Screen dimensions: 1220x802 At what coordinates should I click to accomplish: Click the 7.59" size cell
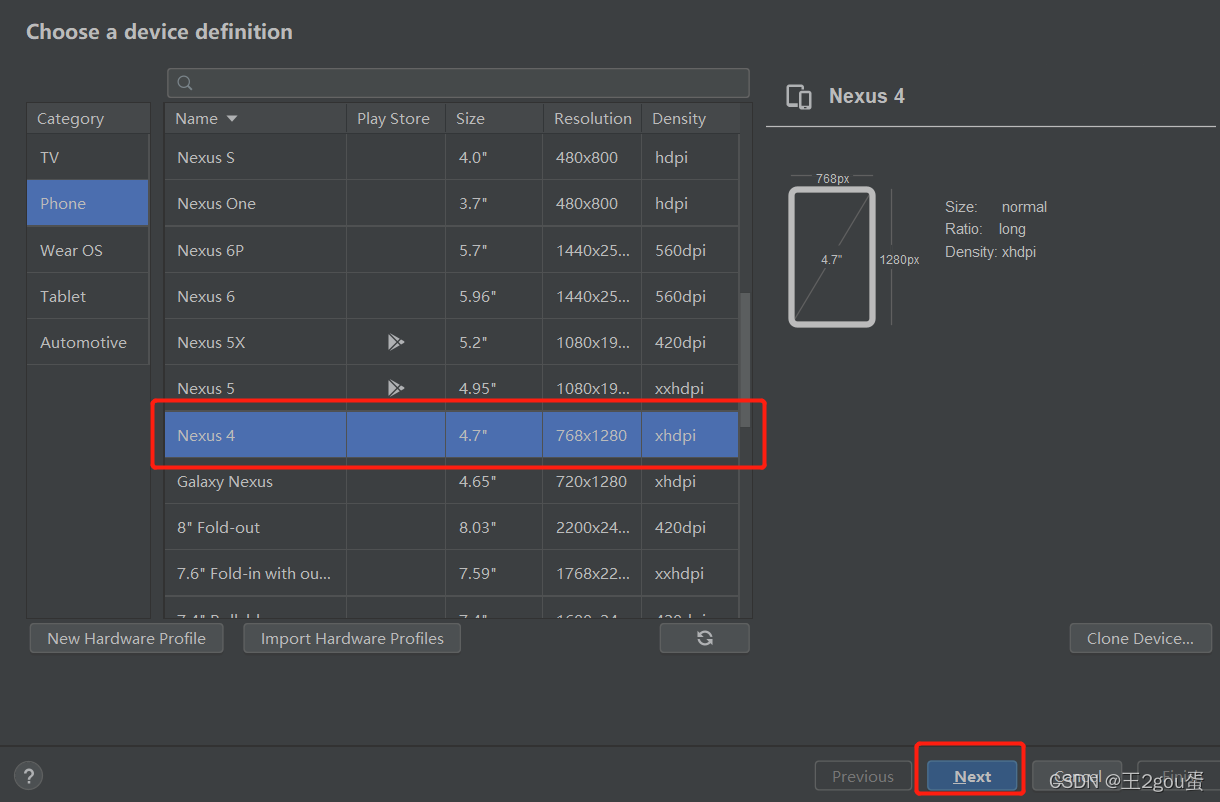[x=494, y=573]
